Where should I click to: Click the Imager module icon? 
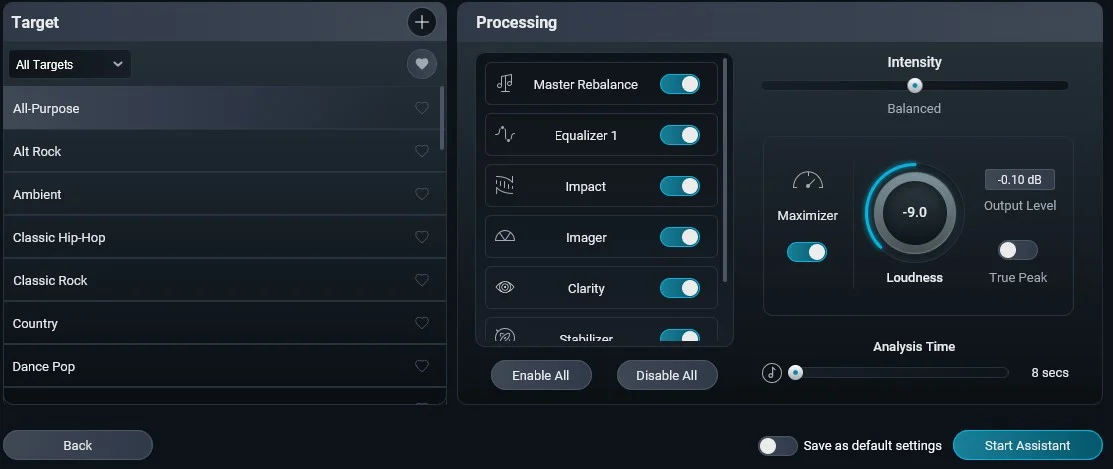(505, 237)
